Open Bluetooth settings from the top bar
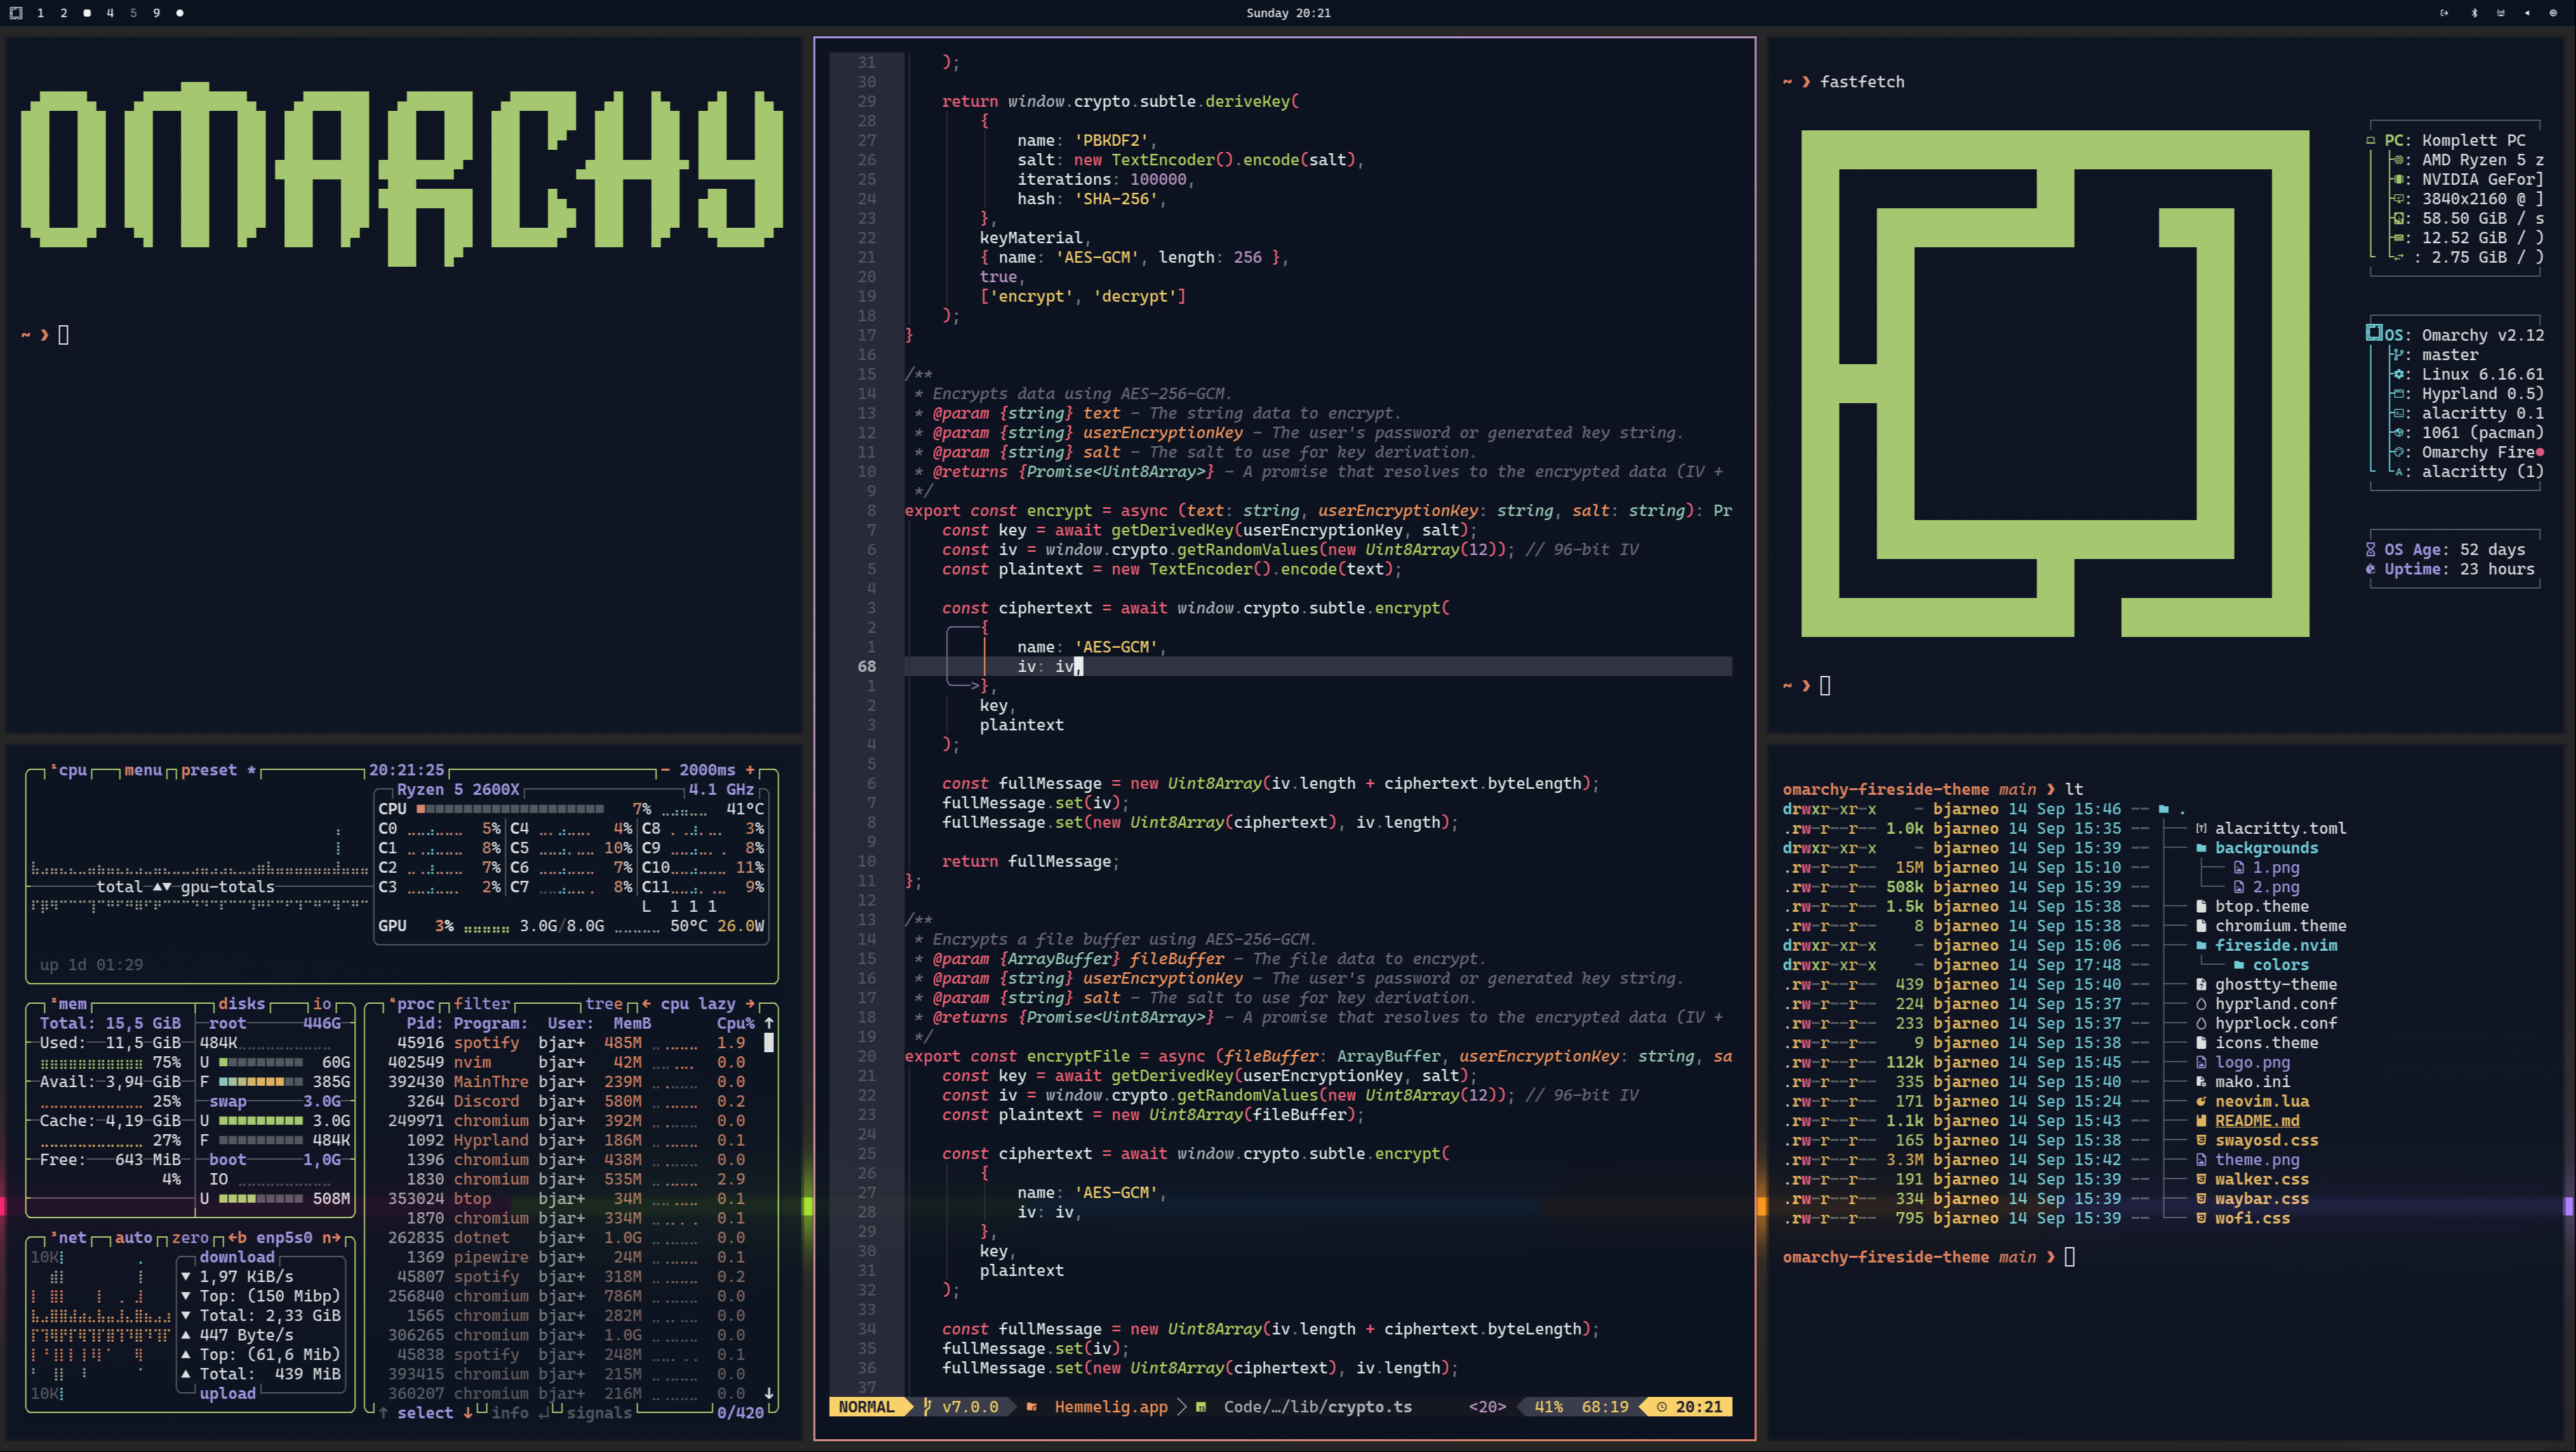2576x1452 pixels. click(x=2474, y=13)
